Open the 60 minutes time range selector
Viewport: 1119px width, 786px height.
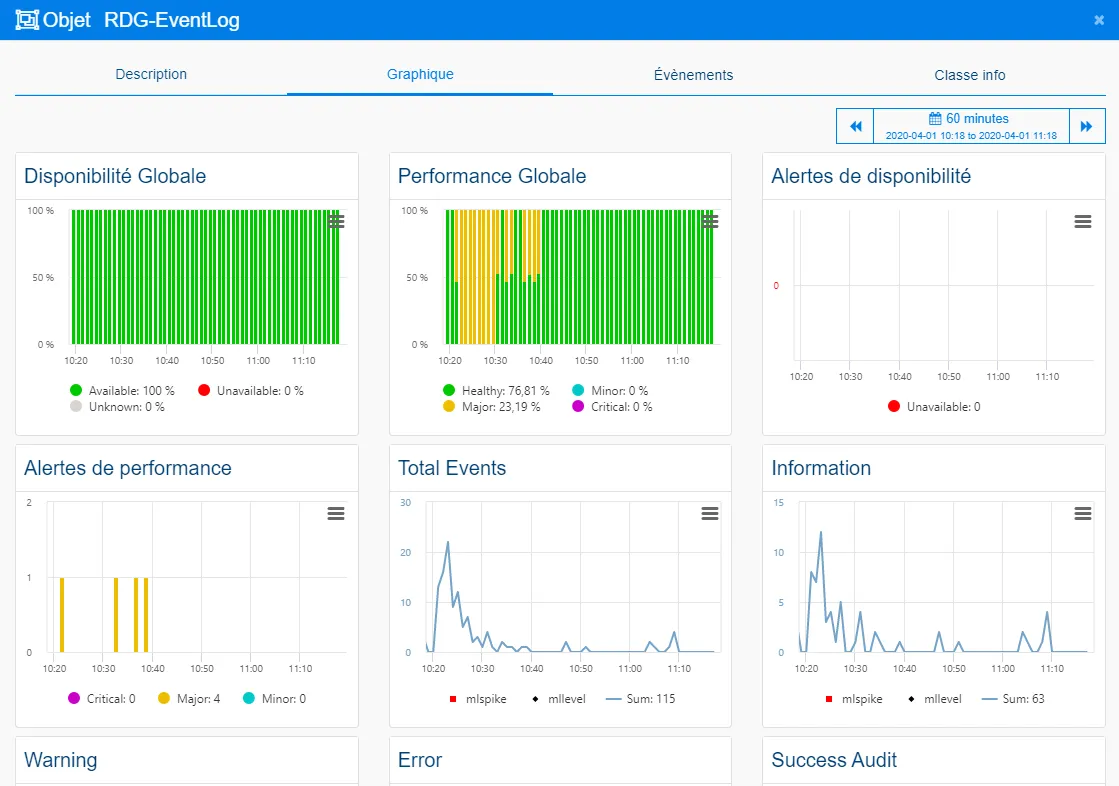point(971,126)
